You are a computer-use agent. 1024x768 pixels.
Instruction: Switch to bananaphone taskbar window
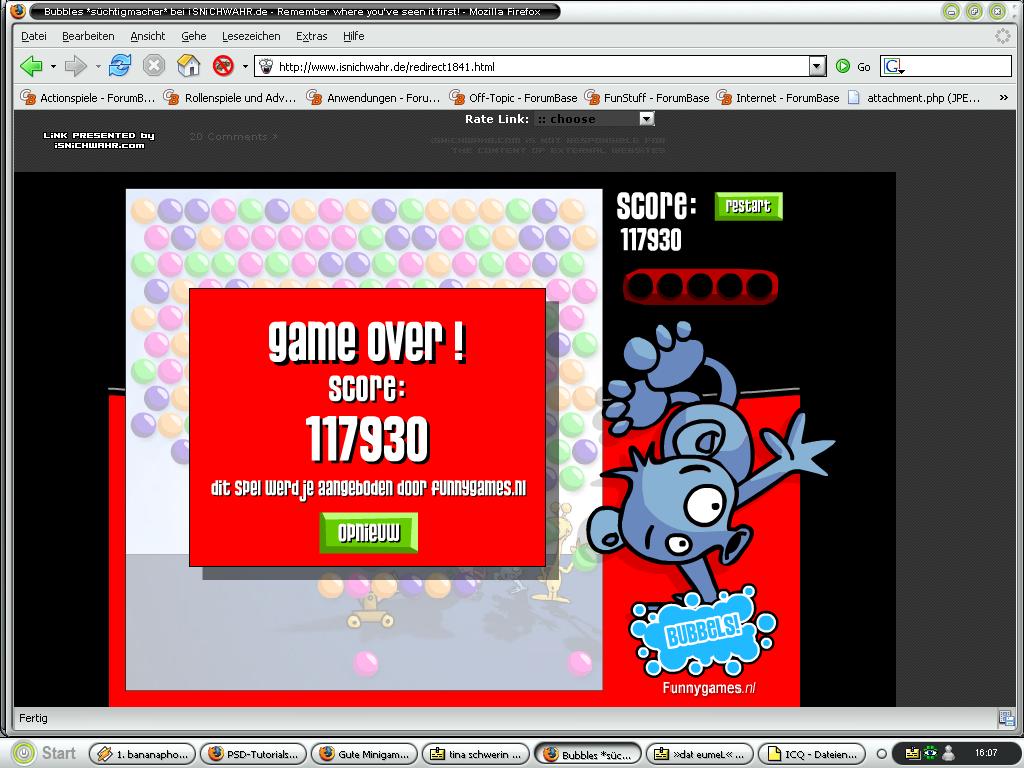click(x=142, y=754)
